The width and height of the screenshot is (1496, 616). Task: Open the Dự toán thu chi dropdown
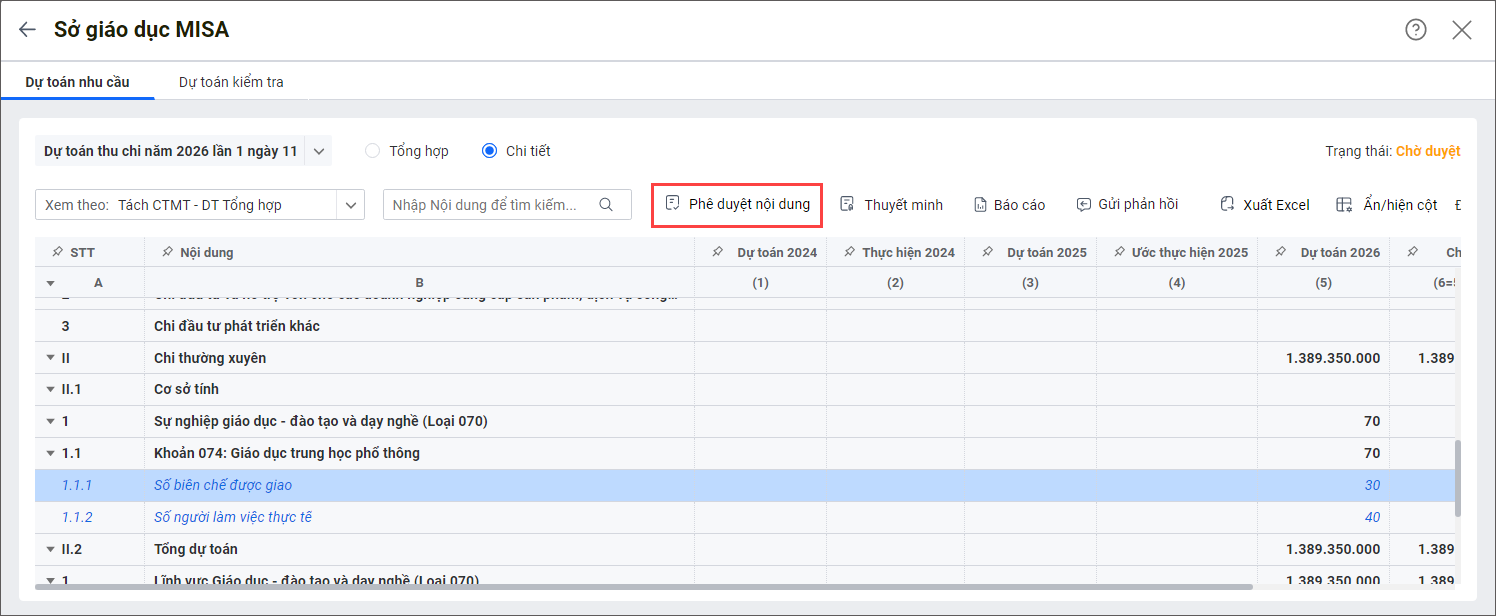tap(318, 151)
